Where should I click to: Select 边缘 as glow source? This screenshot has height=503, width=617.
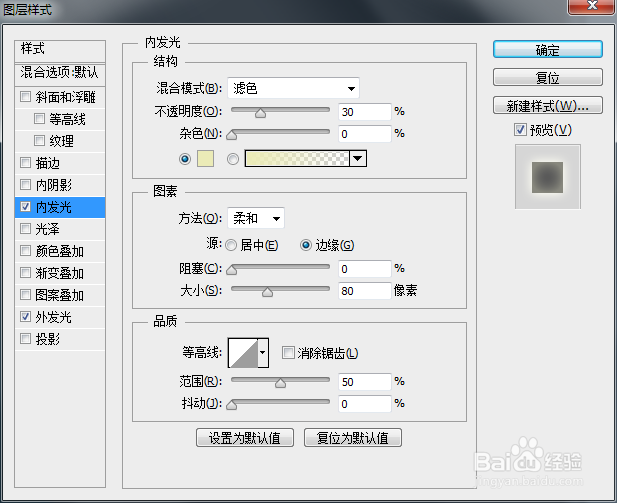click(306, 245)
